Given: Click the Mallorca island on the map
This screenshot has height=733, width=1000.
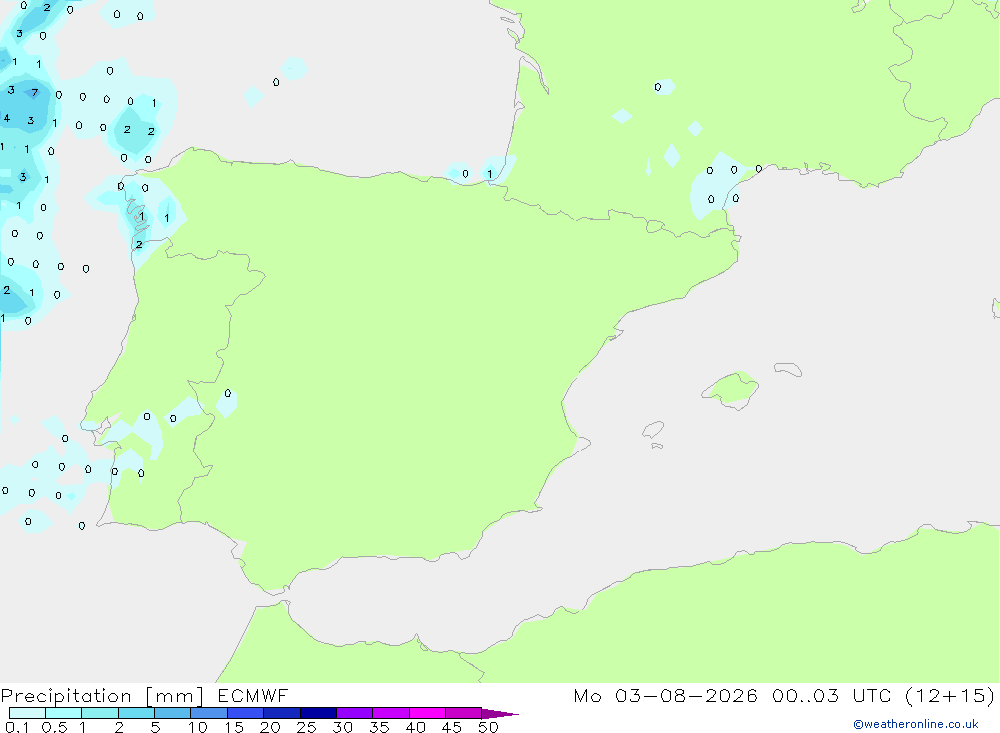Looking at the screenshot, I should pos(731,389).
